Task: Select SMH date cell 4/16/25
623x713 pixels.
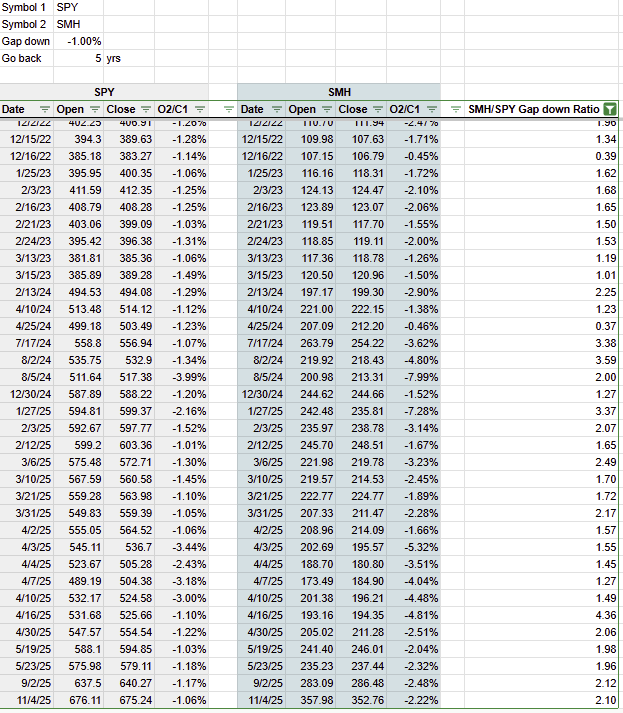Action: (x=261, y=615)
